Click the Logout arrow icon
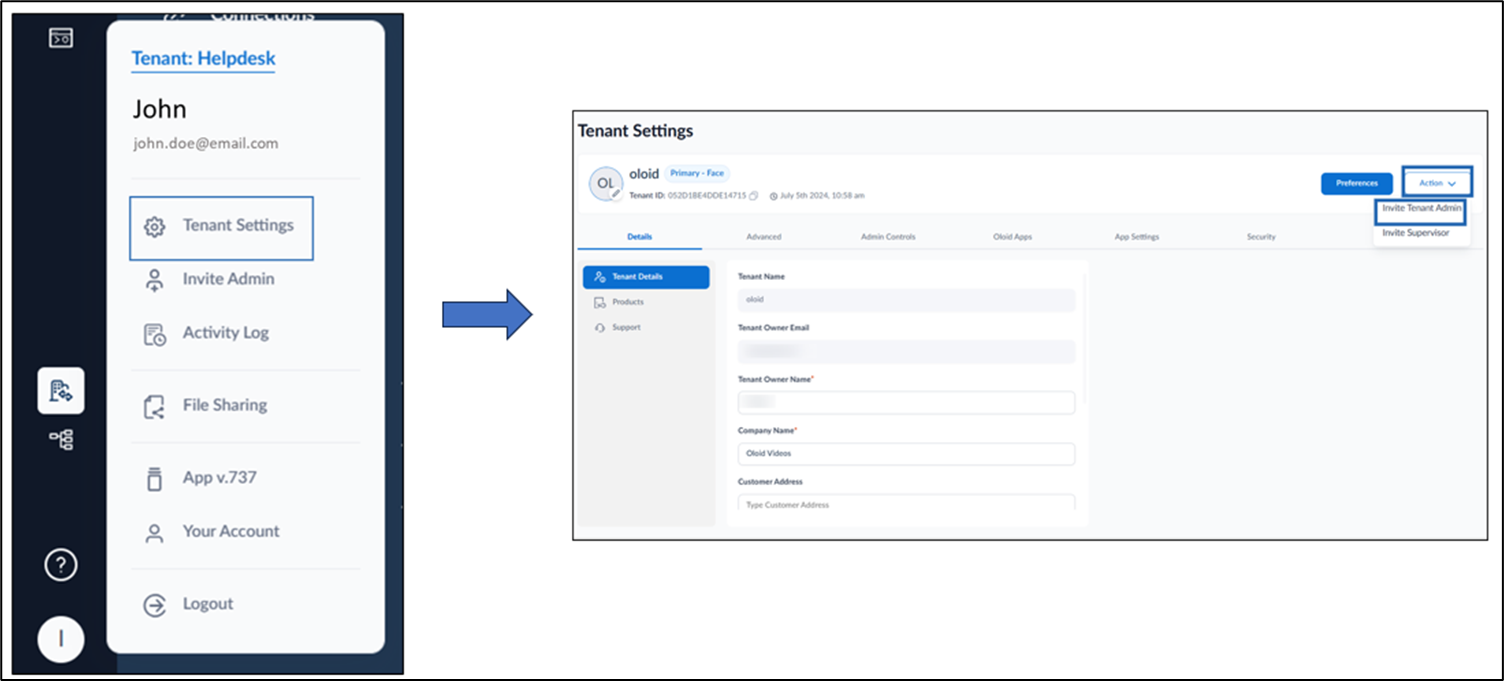This screenshot has width=1504, height=681. click(x=154, y=605)
